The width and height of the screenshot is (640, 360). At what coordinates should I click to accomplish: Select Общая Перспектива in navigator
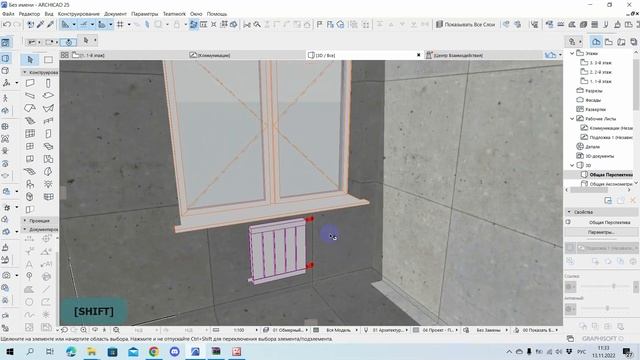point(611,175)
